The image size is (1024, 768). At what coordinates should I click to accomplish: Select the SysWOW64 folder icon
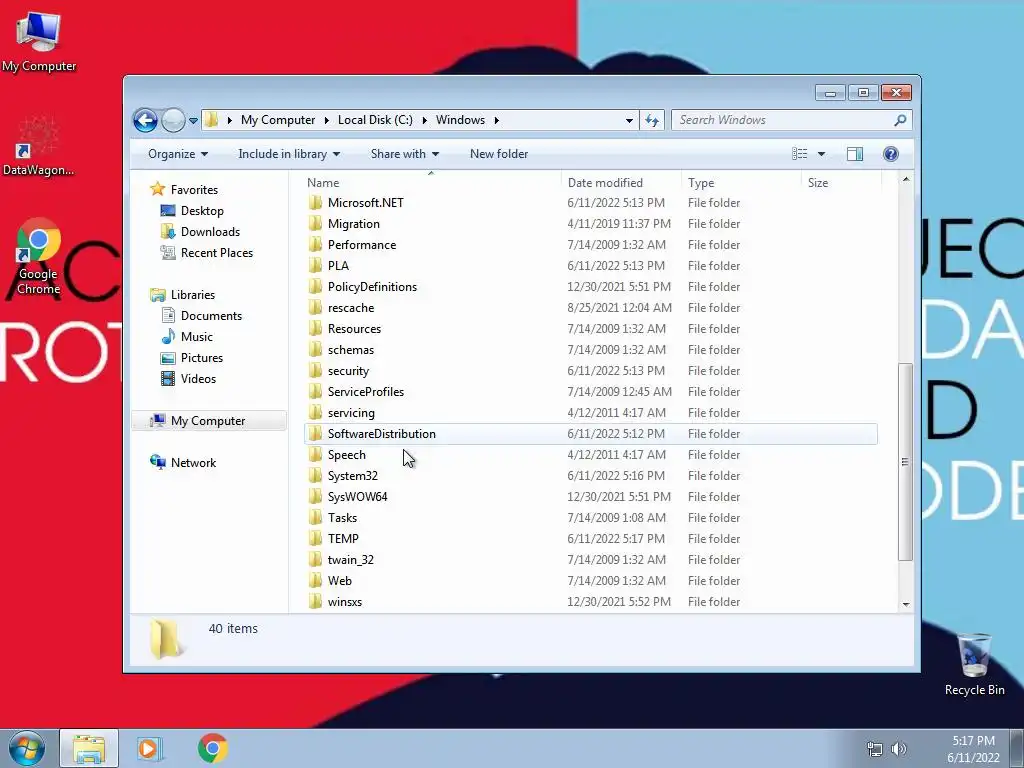click(315, 496)
